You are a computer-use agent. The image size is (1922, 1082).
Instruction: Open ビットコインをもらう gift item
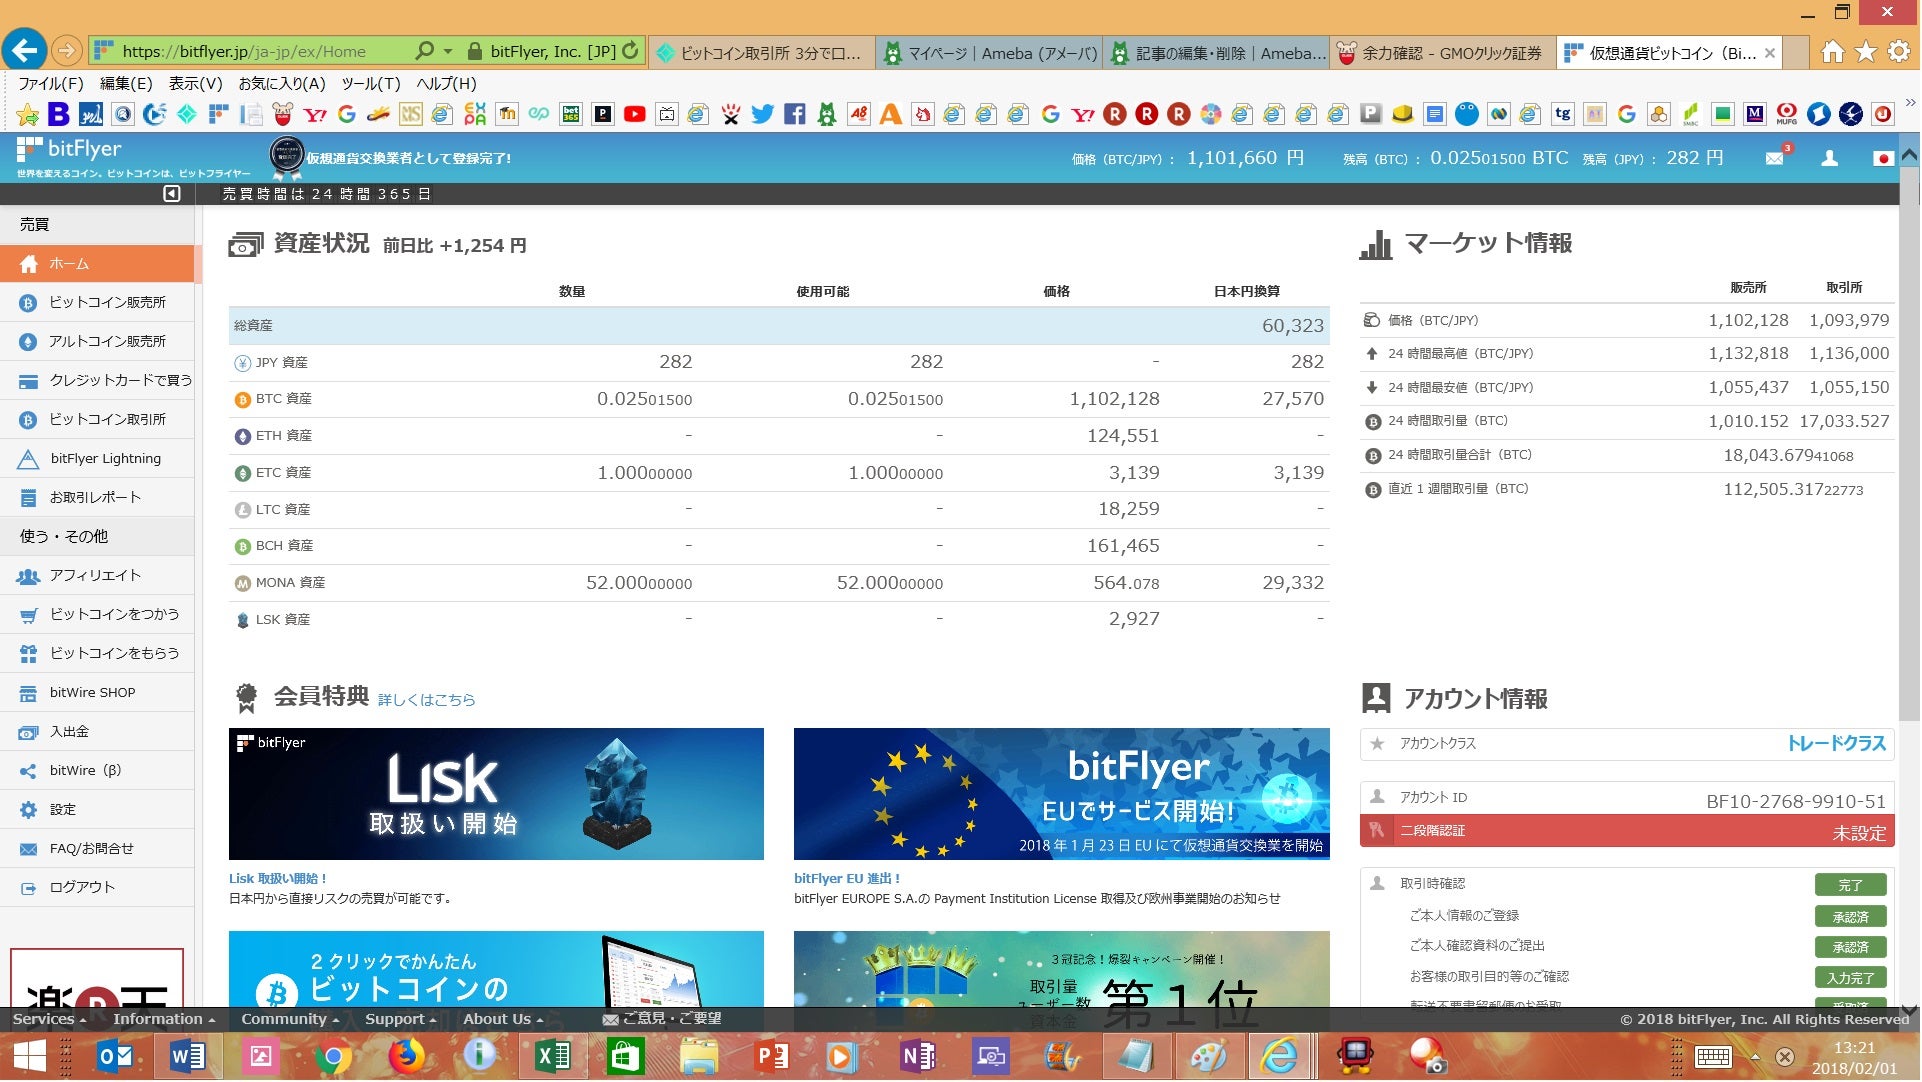point(97,654)
